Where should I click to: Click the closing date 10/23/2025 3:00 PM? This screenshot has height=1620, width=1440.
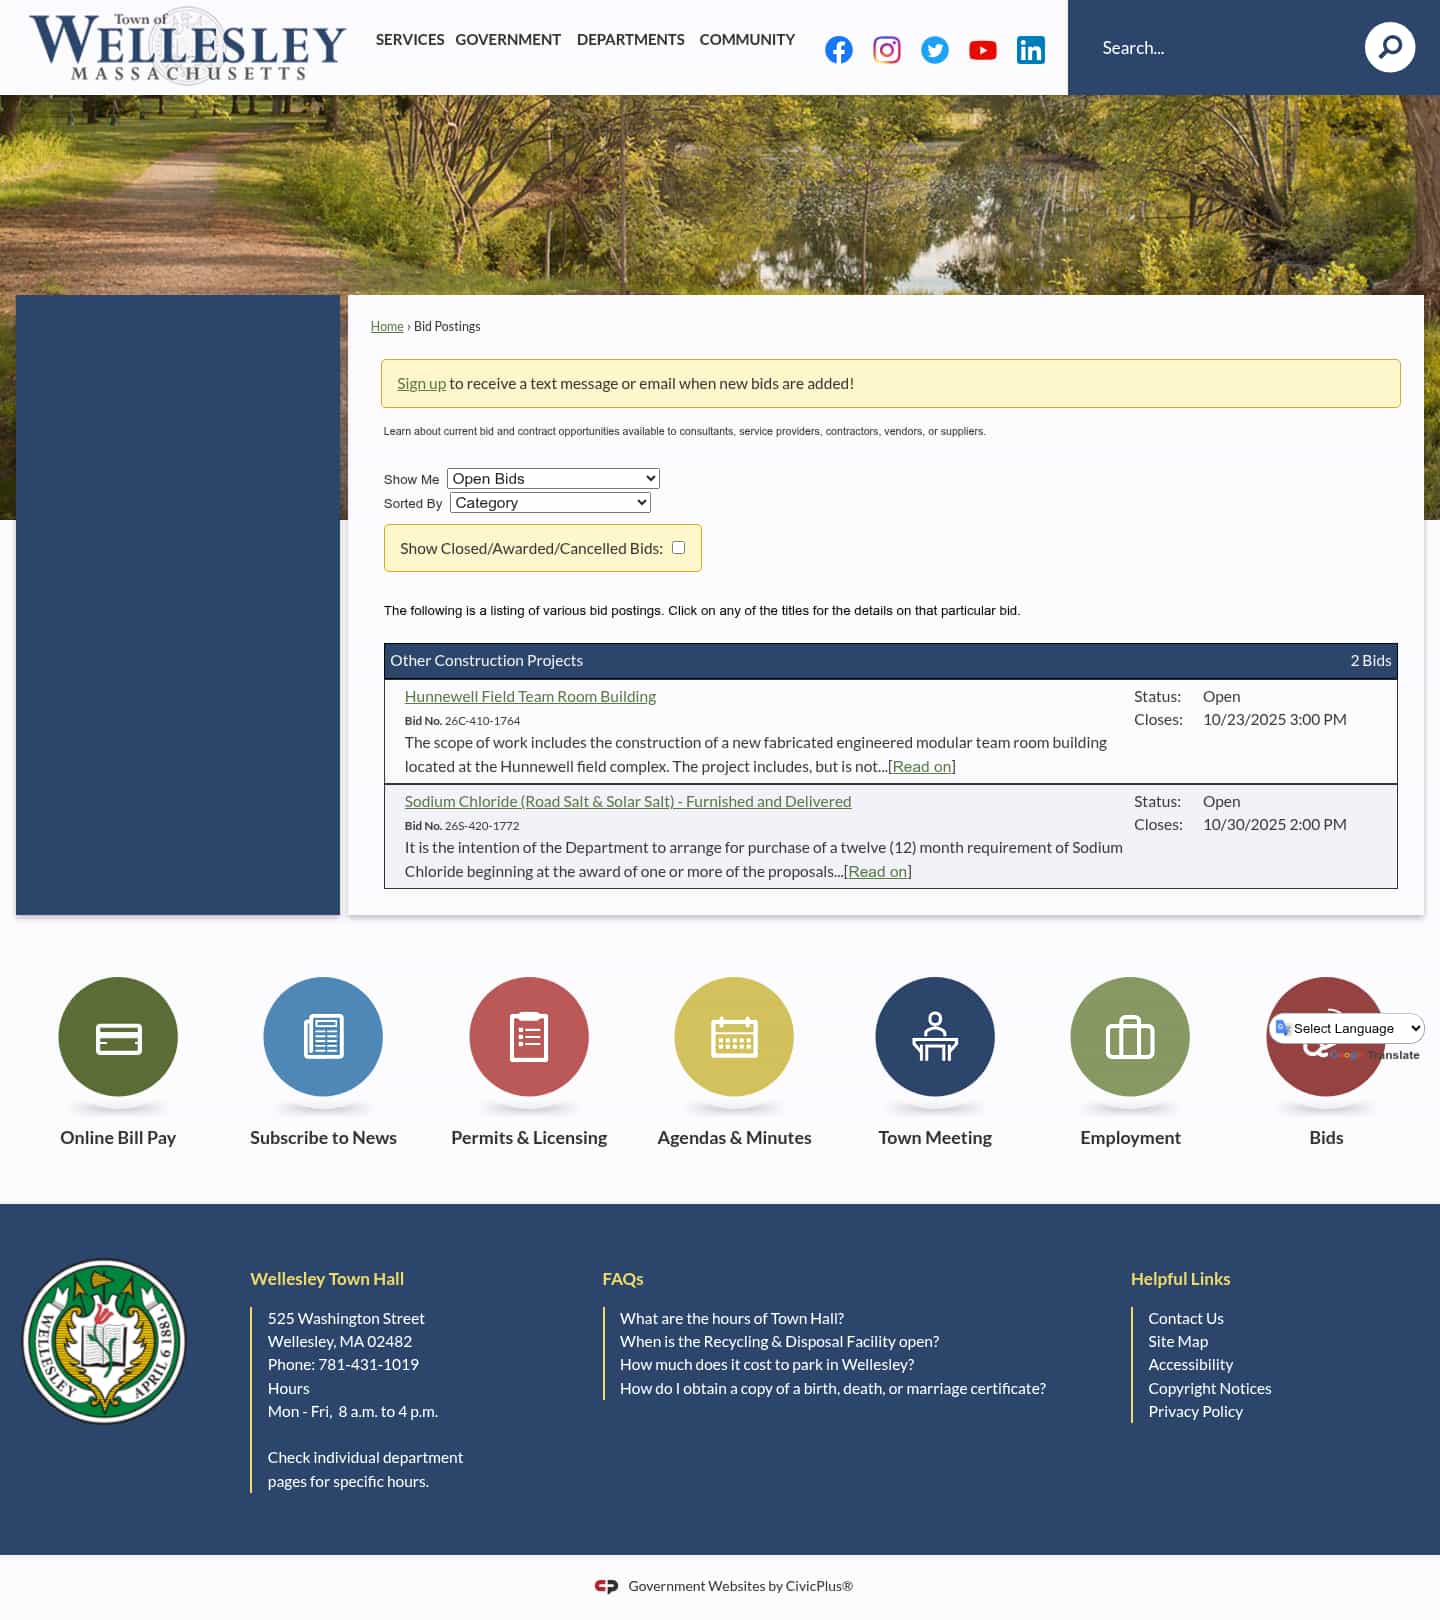tap(1274, 720)
